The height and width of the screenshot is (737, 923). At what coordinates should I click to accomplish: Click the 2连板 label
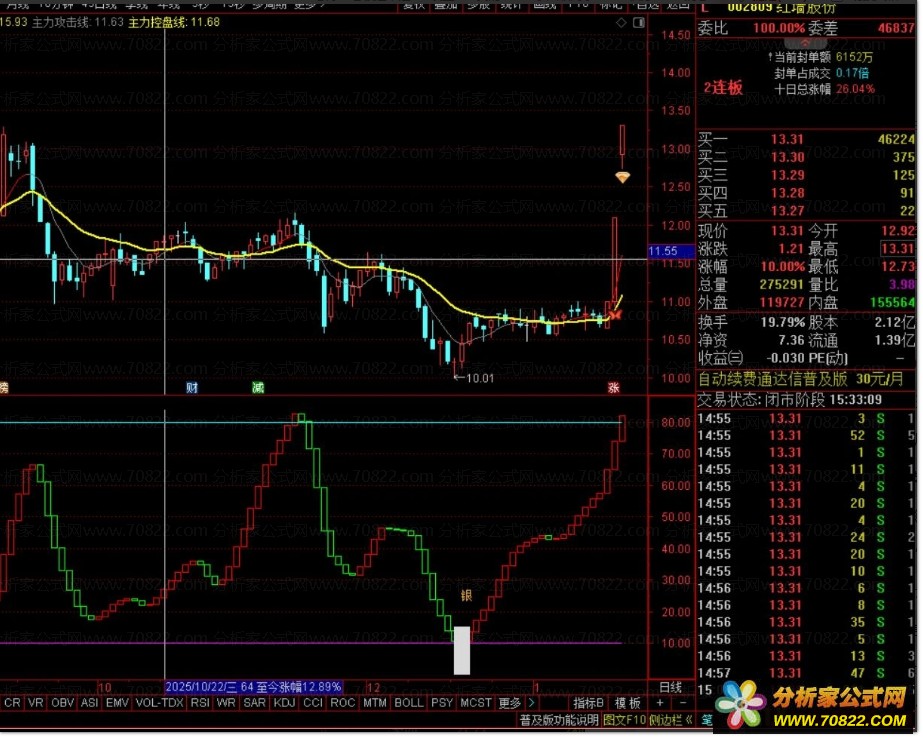pos(723,88)
